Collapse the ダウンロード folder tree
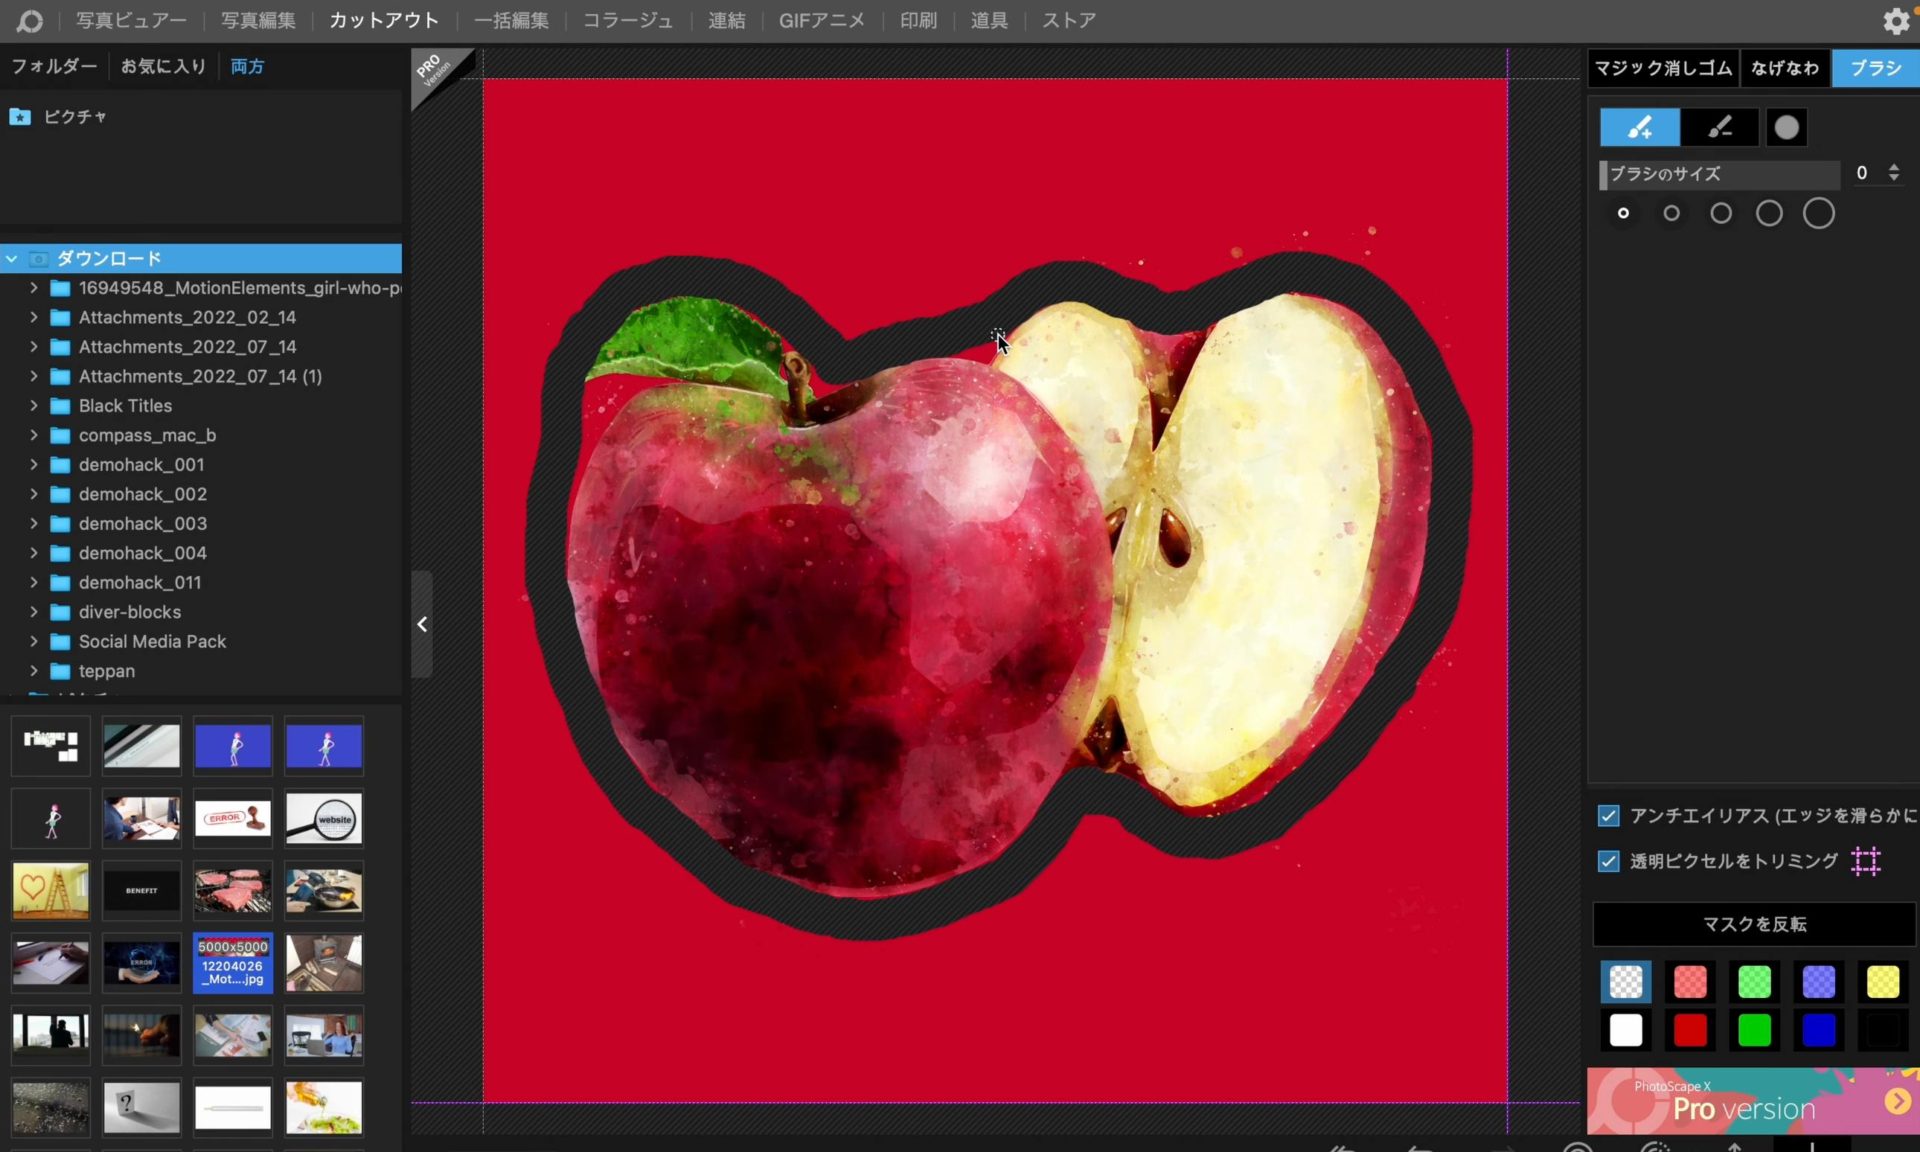The width and height of the screenshot is (1920, 1152). (x=12, y=259)
